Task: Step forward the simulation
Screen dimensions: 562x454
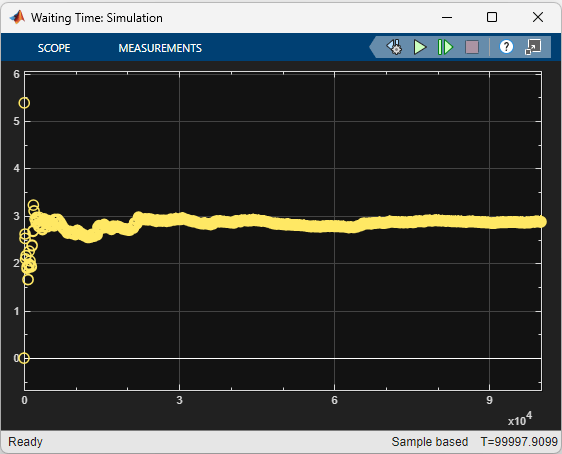Action: click(x=445, y=47)
